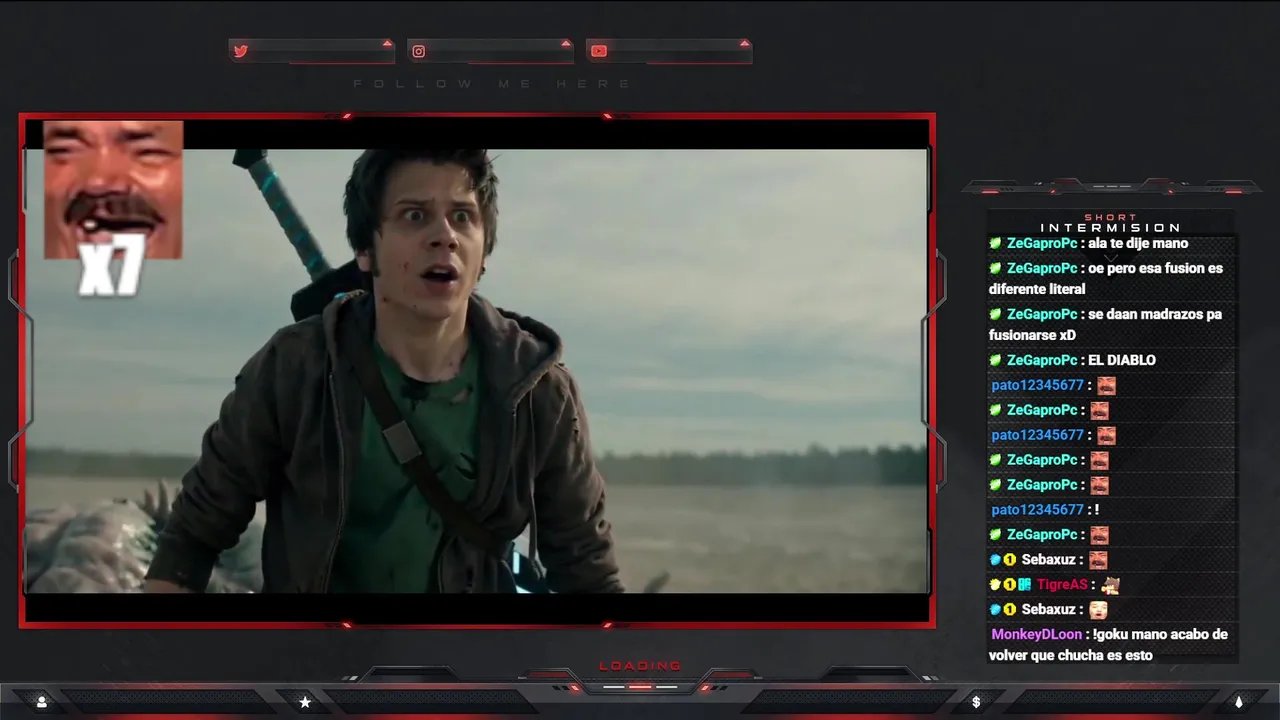Click the 'FOLLOW ME HERE' caption
Screen dimensions: 1280x720
click(492, 84)
